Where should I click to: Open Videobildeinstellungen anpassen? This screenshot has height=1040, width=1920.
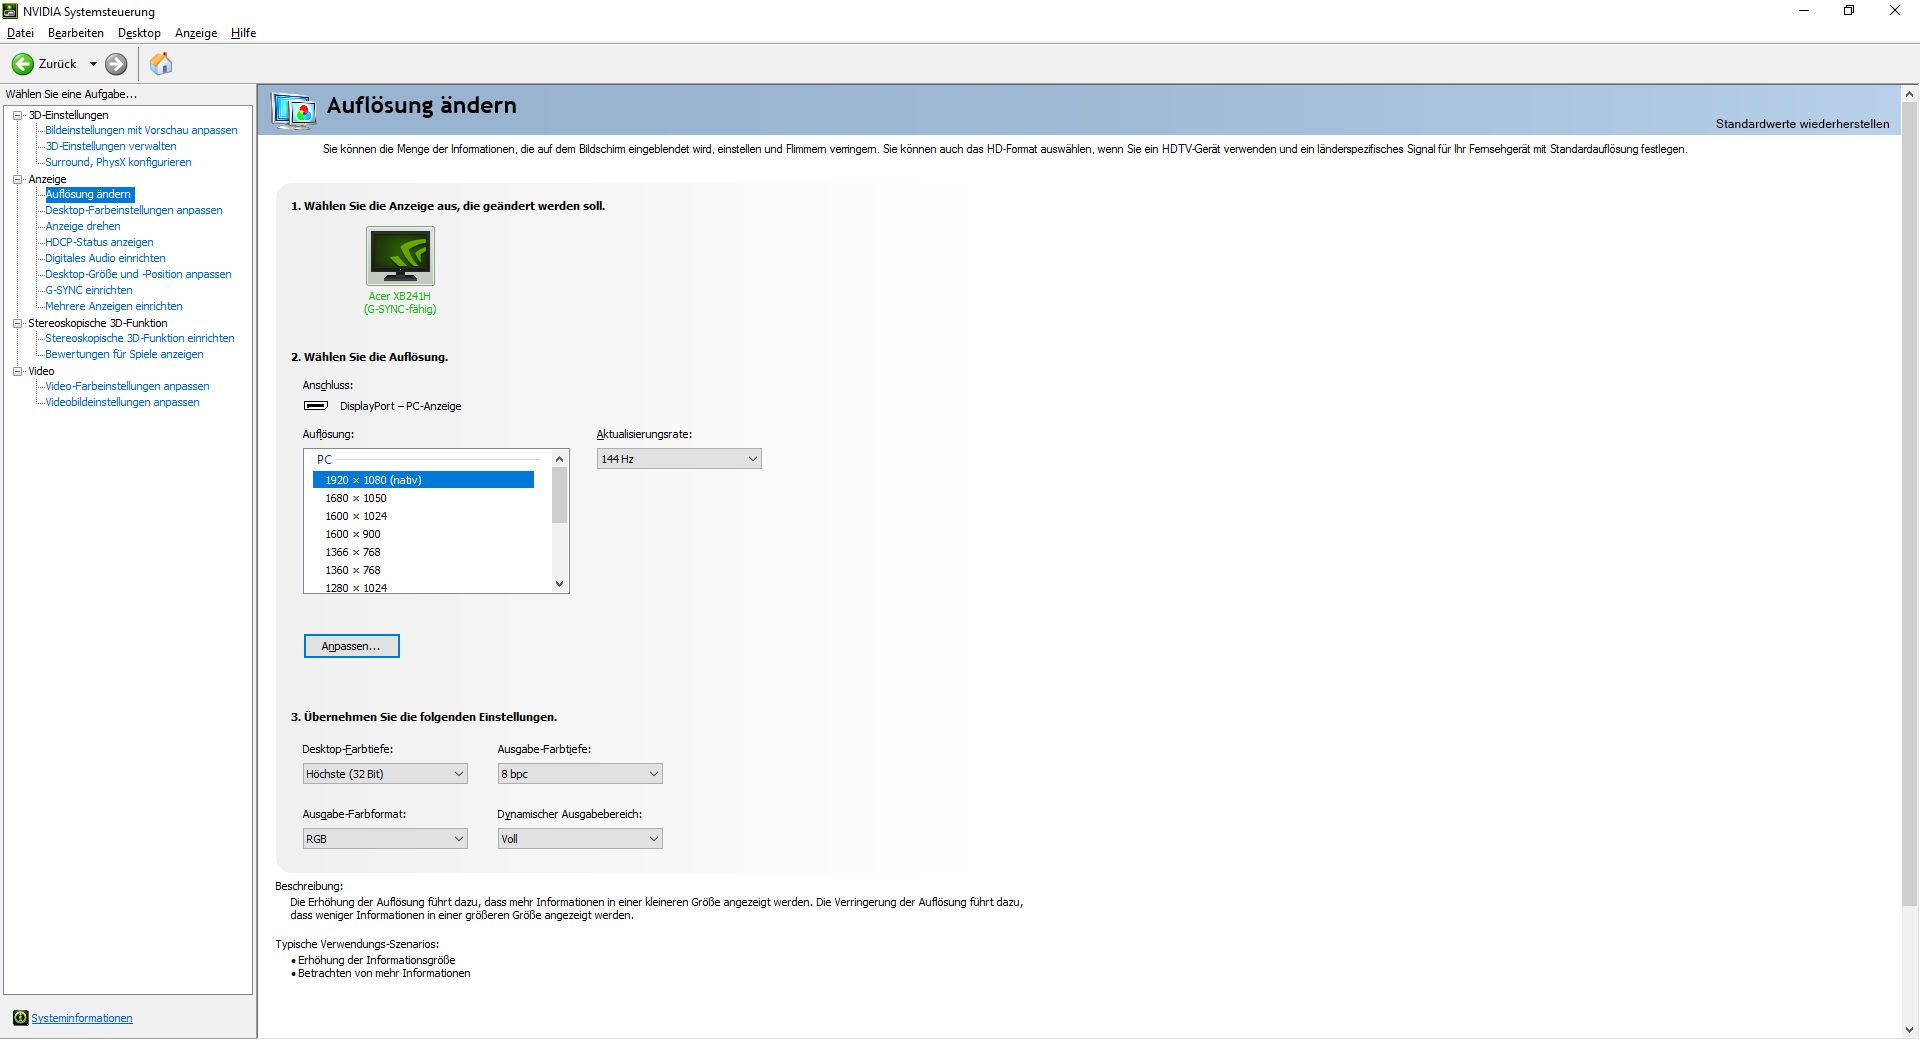click(122, 402)
